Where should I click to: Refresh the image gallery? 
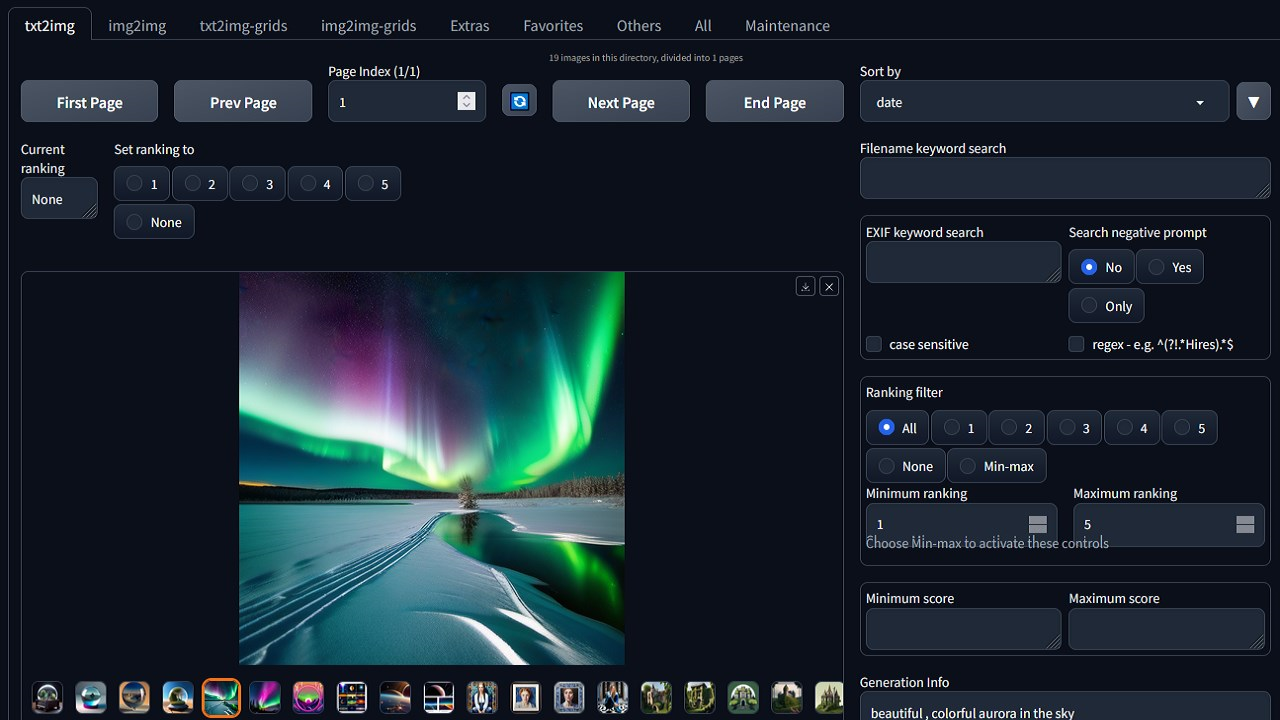pyautogui.click(x=519, y=101)
